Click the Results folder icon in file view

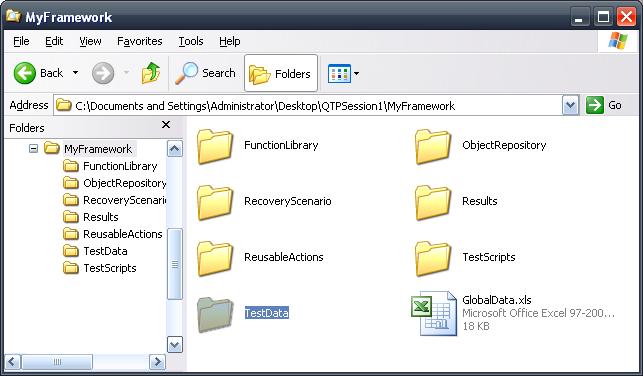[433, 203]
